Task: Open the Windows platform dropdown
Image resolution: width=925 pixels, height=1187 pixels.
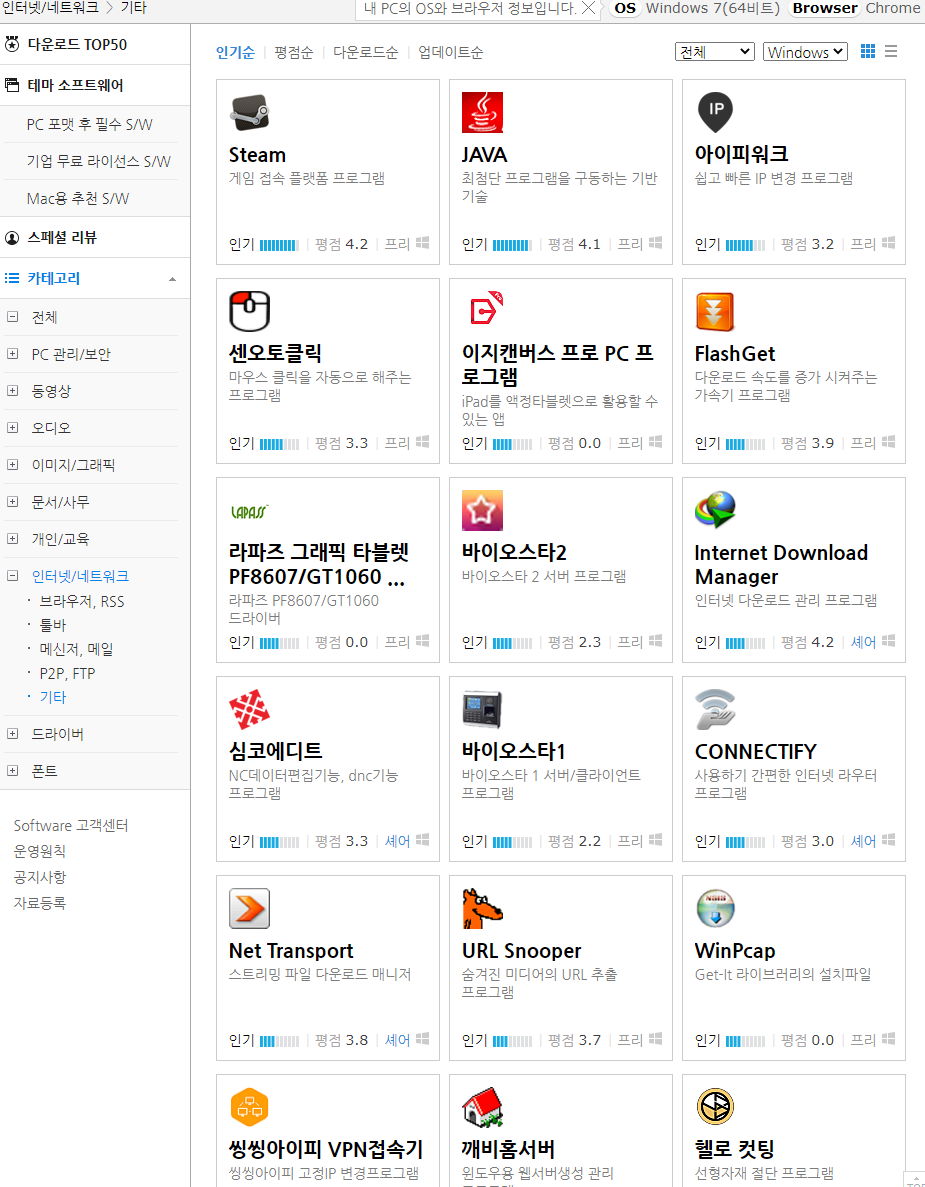Action: pos(805,51)
